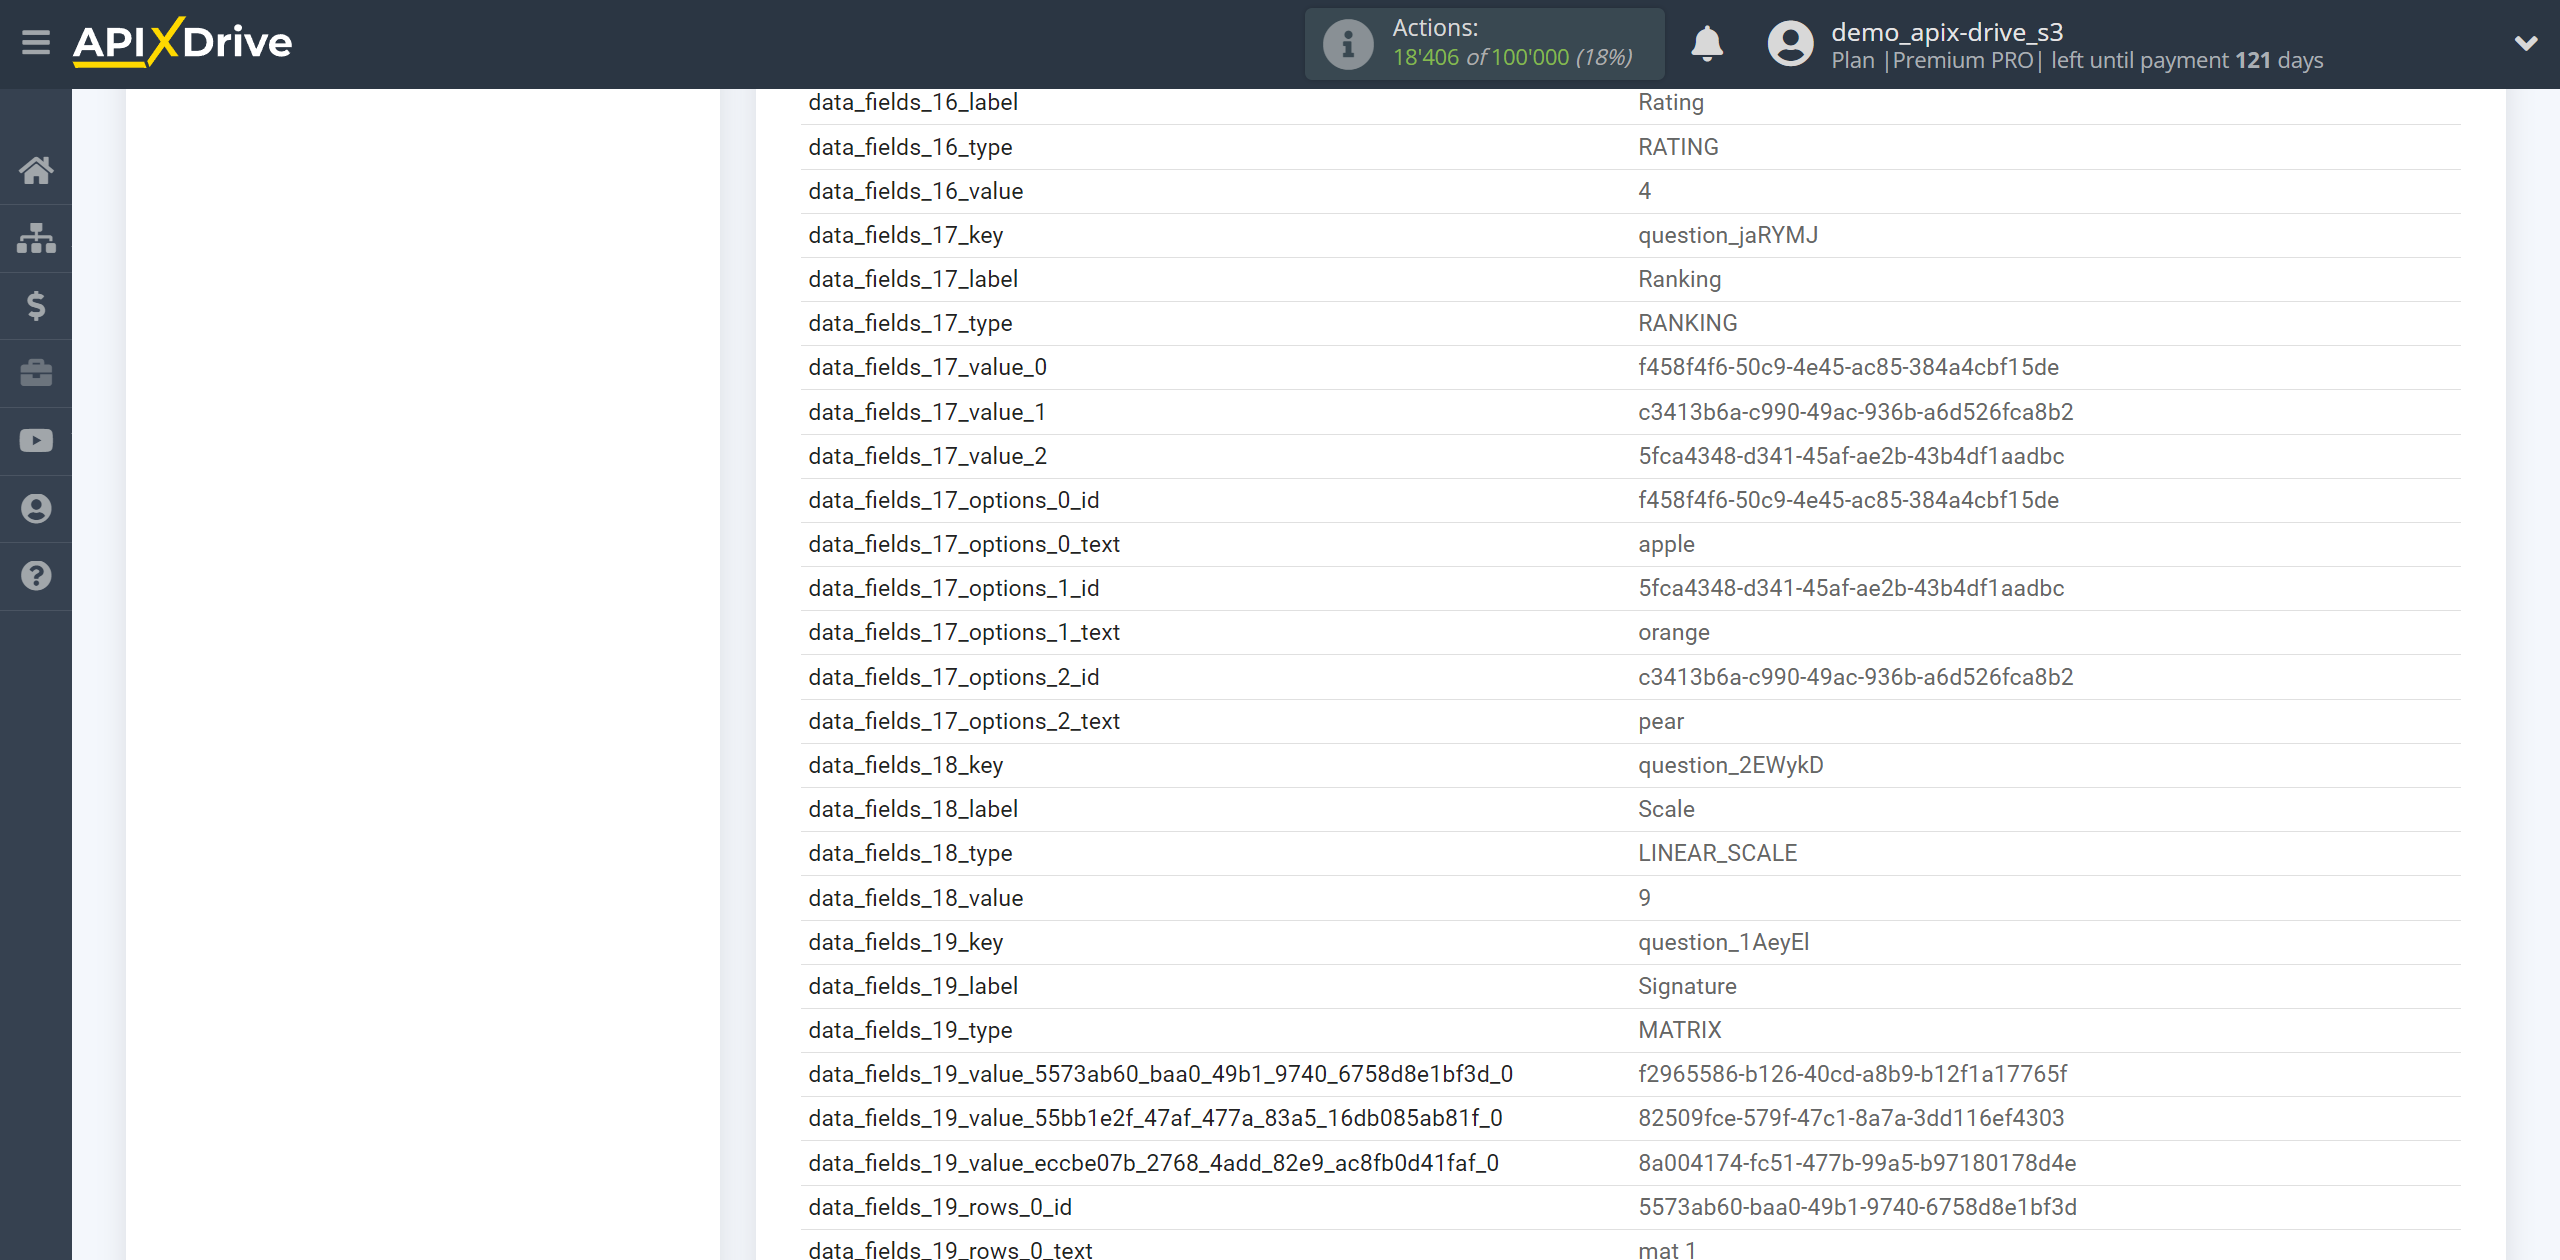This screenshot has width=2560, height=1260.
Task: Select the data_fields_16_label row name
Action: click(x=913, y=102)
